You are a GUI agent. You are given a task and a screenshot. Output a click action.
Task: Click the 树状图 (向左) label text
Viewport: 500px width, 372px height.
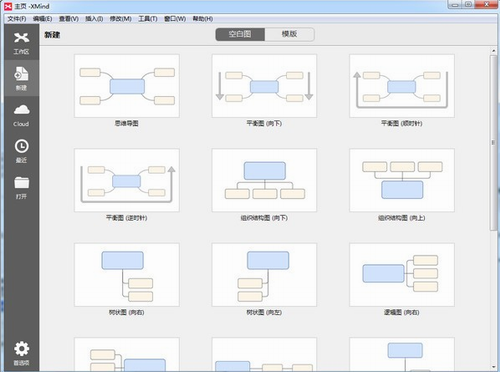pos(264,313)
